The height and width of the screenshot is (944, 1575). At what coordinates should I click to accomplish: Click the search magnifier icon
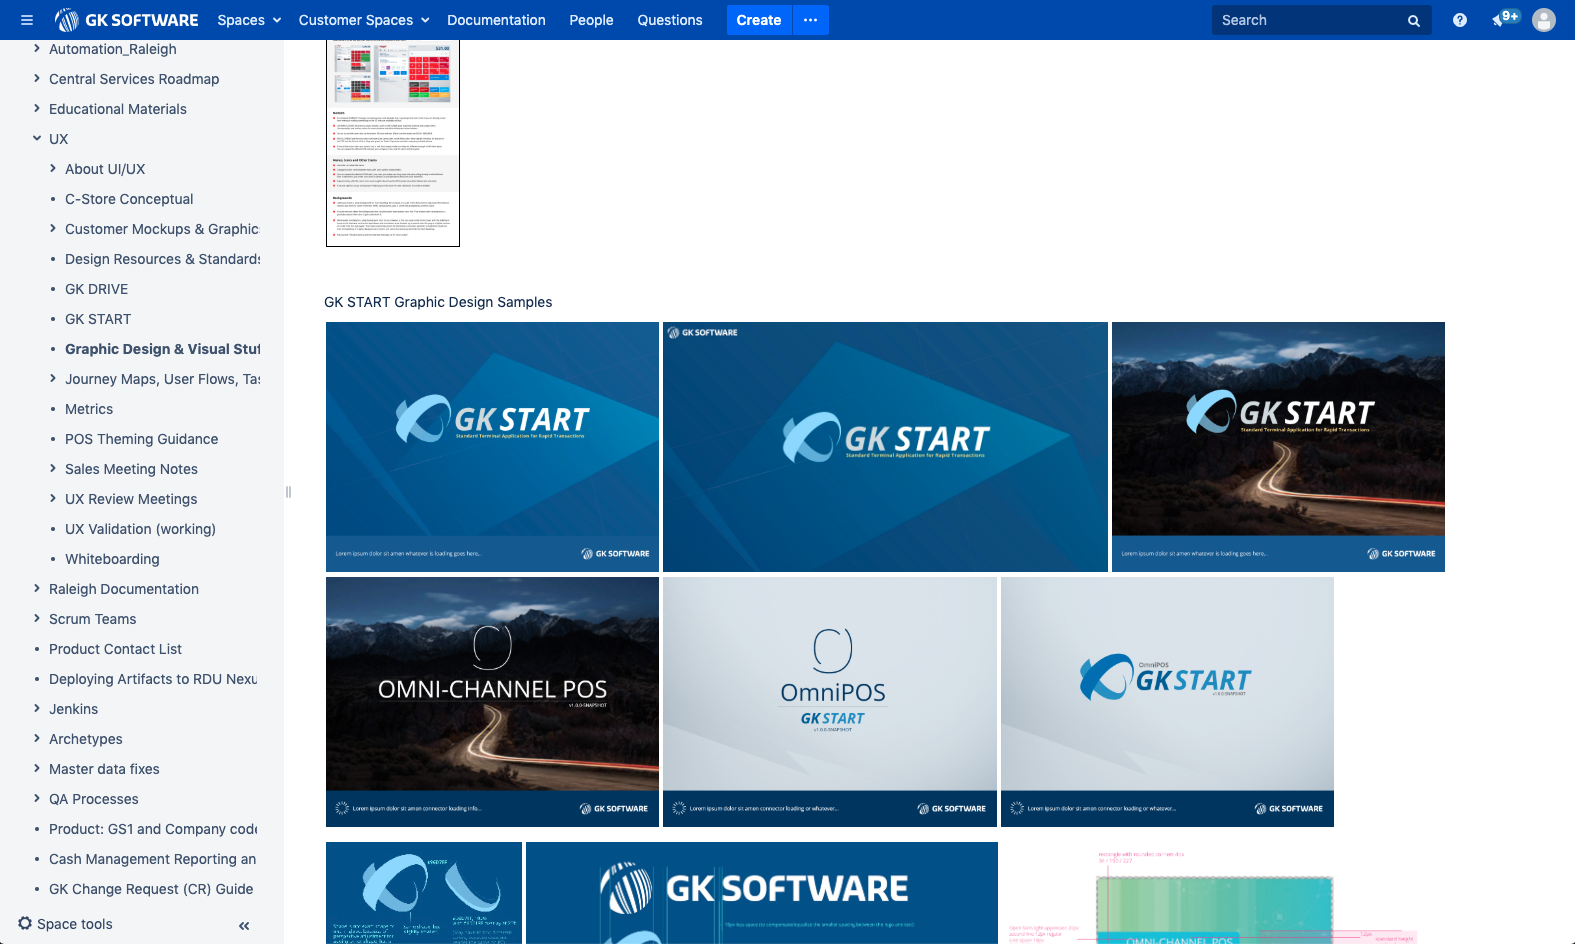pyautogui.click(x=1413, y=21)
